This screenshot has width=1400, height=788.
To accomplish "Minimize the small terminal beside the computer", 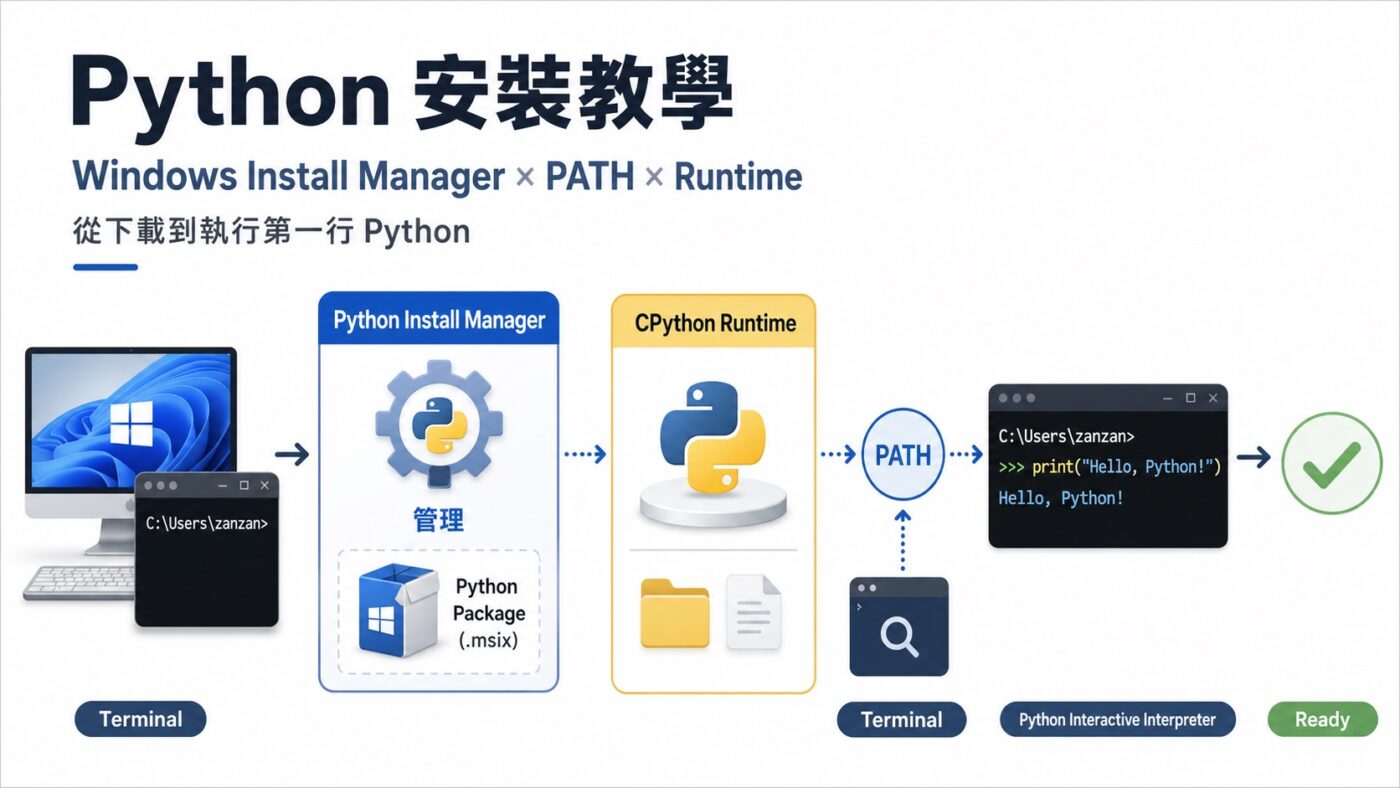I will 221,486.
